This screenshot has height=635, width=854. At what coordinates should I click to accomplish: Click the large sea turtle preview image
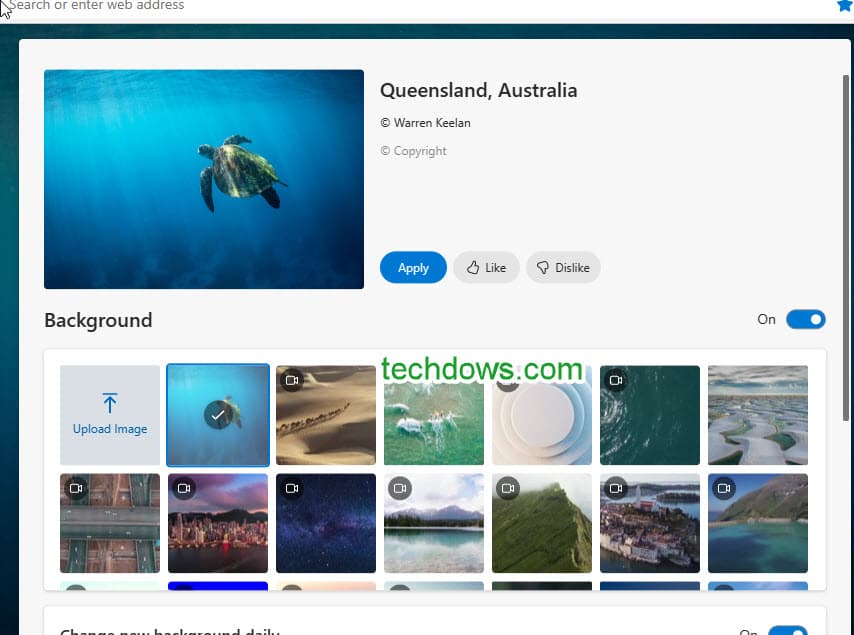tap(204, 179)
